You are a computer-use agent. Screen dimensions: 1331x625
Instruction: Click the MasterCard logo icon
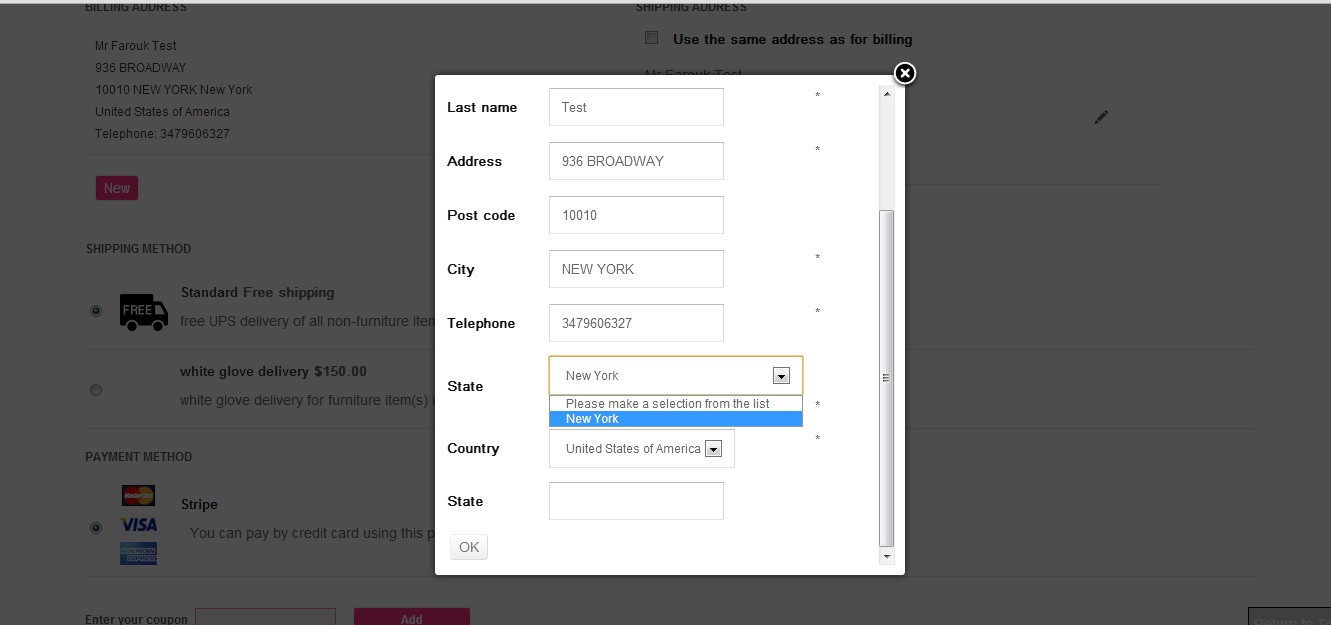coord(138,495)
